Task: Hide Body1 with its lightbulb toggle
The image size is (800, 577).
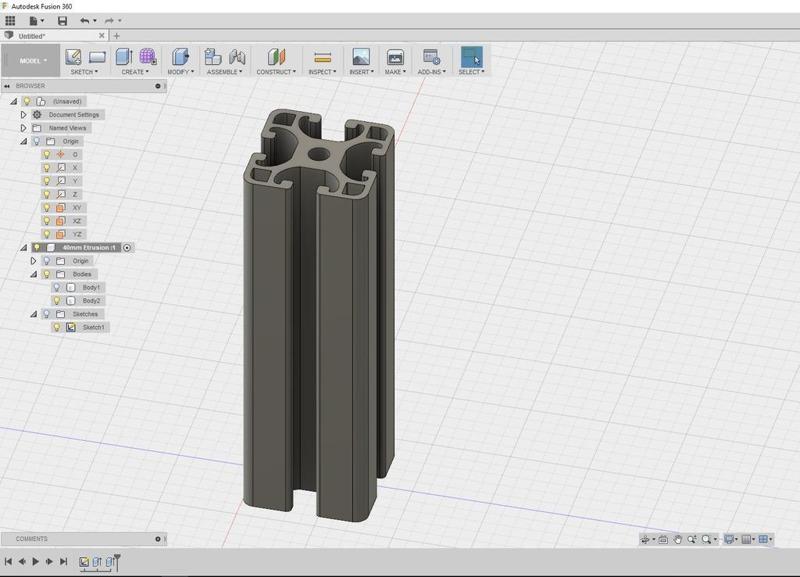Action: tap(57, 285)
